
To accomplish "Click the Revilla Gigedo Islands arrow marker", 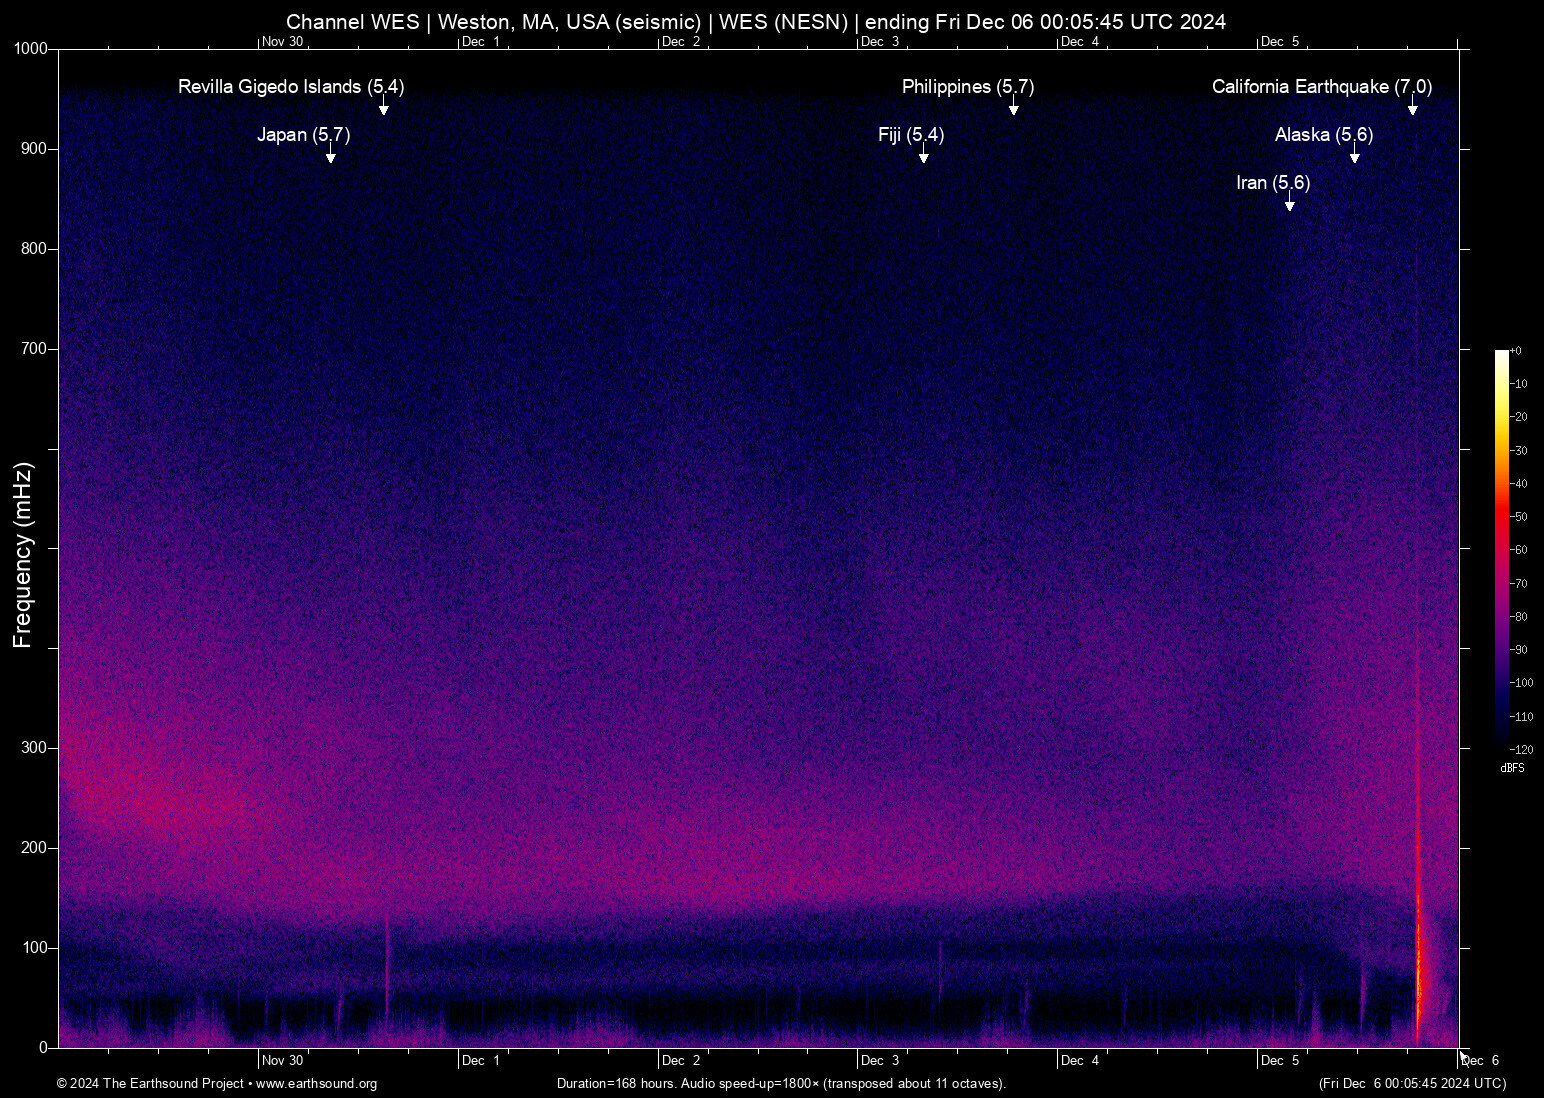I will click(x=383, y=109).
